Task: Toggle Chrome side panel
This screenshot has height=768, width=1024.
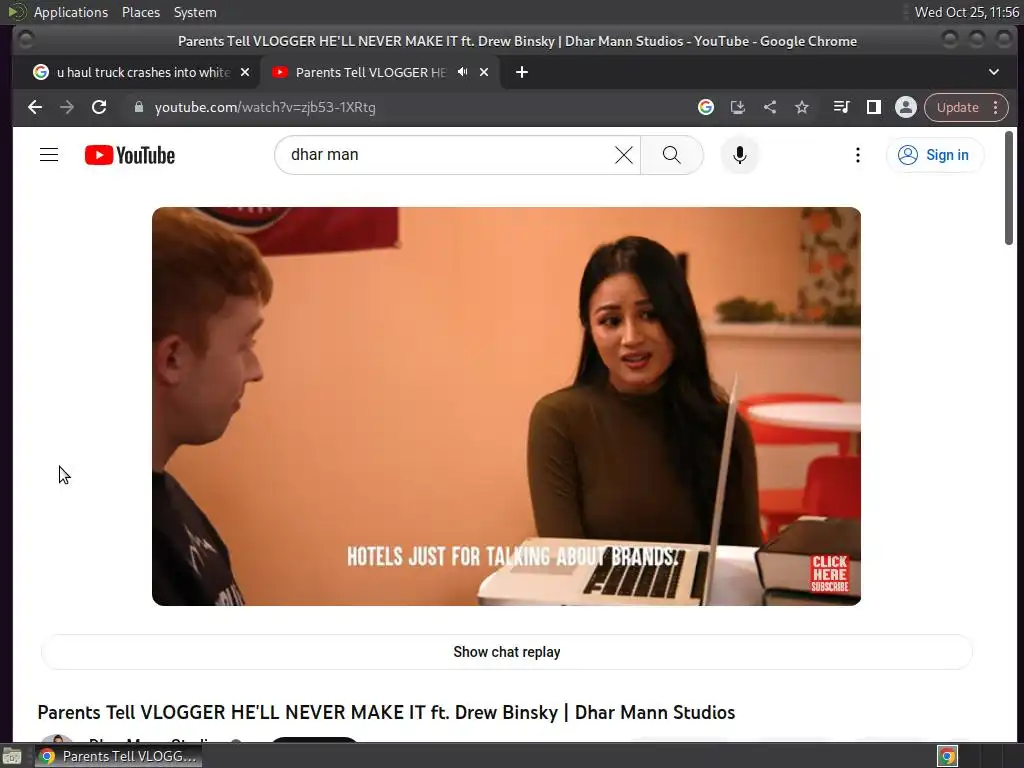Action: [873, 107]
